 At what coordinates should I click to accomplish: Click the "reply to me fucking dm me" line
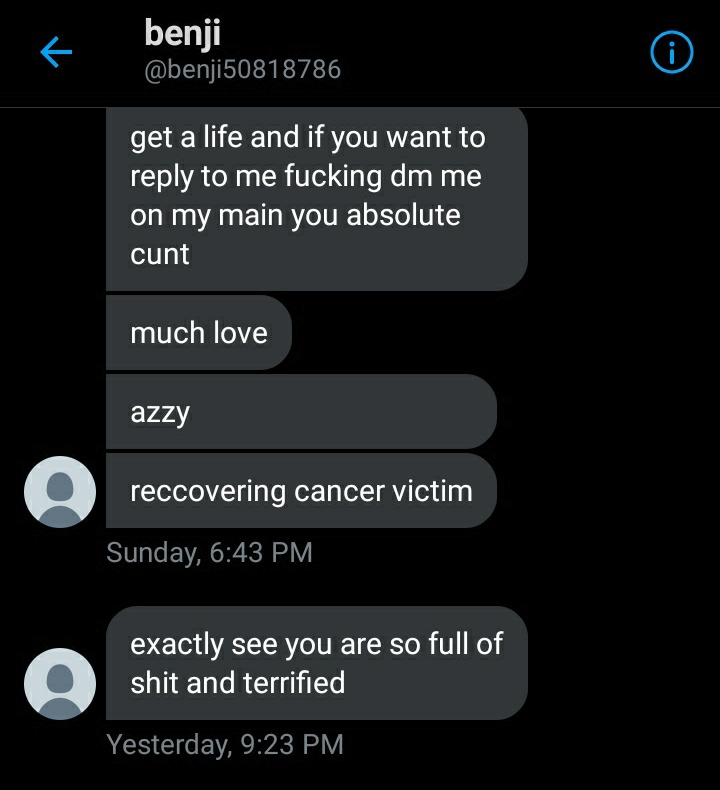click(306, 177)
